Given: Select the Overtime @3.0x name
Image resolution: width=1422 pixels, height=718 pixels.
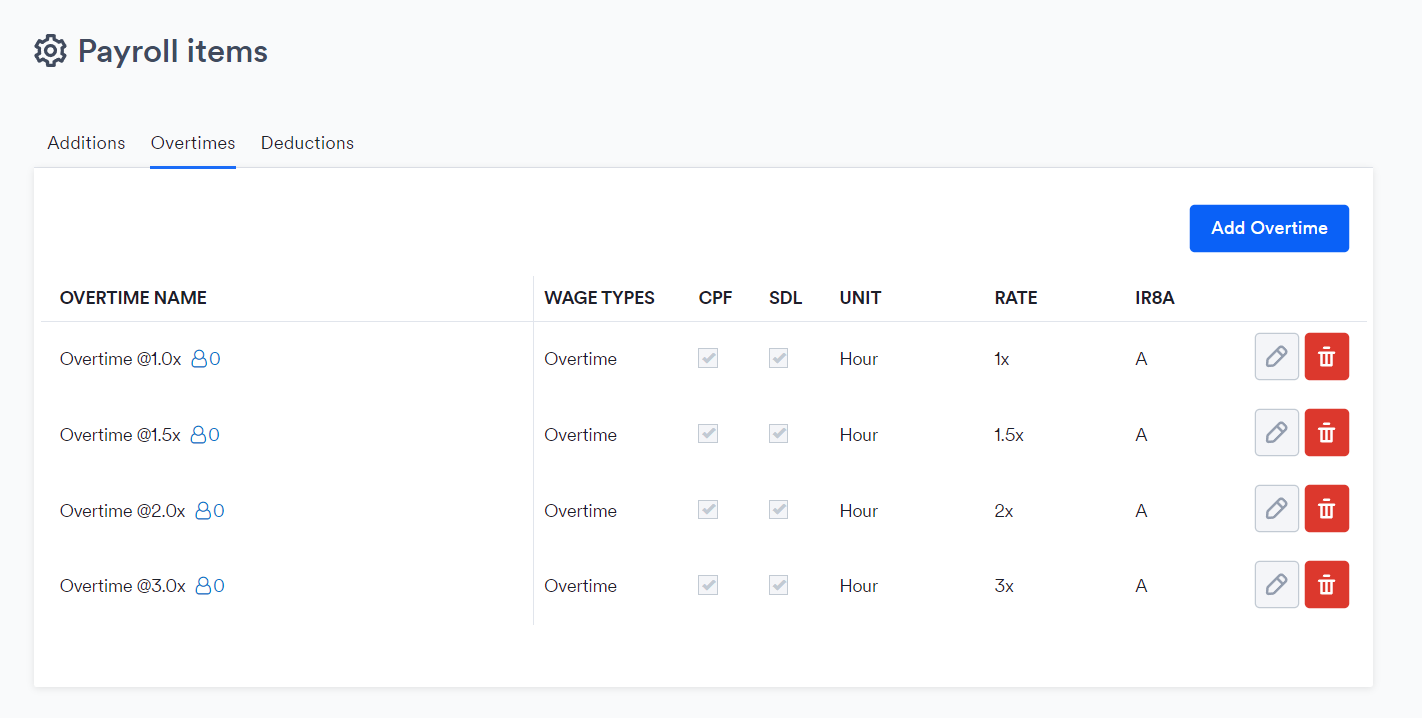Looking at the screenshot, I should pyautogui.click(x=123, y=586).
